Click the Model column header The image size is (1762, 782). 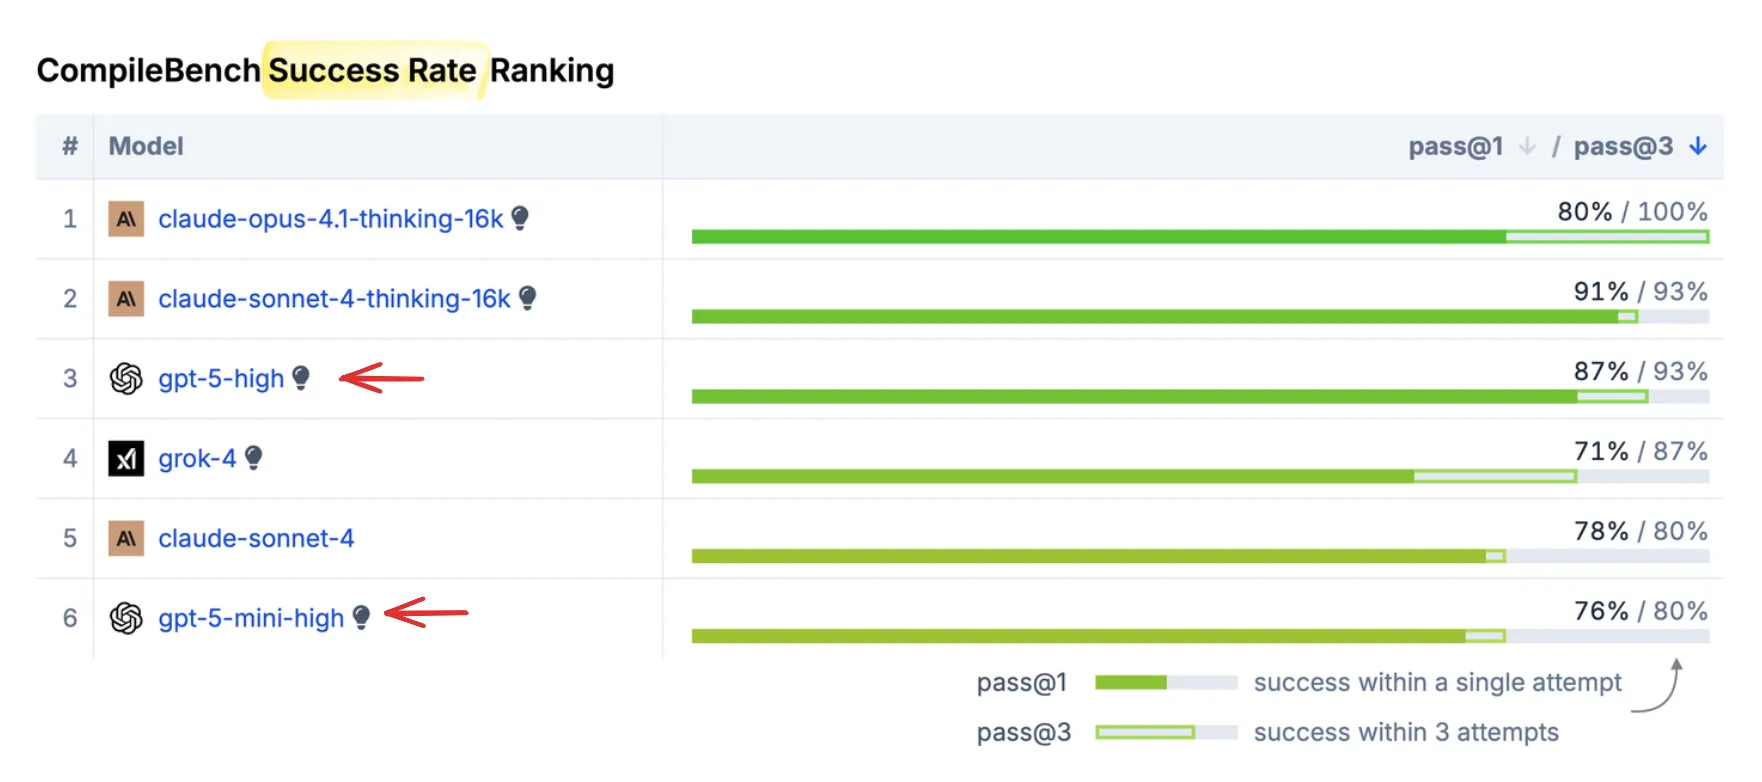[x=145, y=145]
